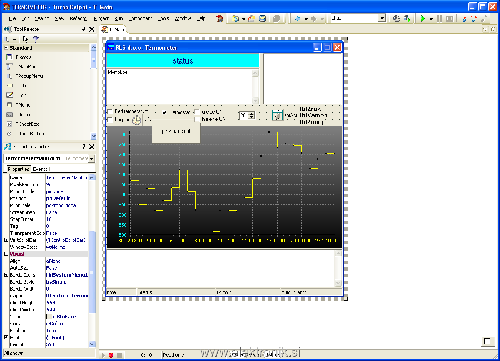Collapse the Visual category in Object Inspector
The height and width of the screenshot is (361, 500).
pyautogui.click(x=6, y=254)
